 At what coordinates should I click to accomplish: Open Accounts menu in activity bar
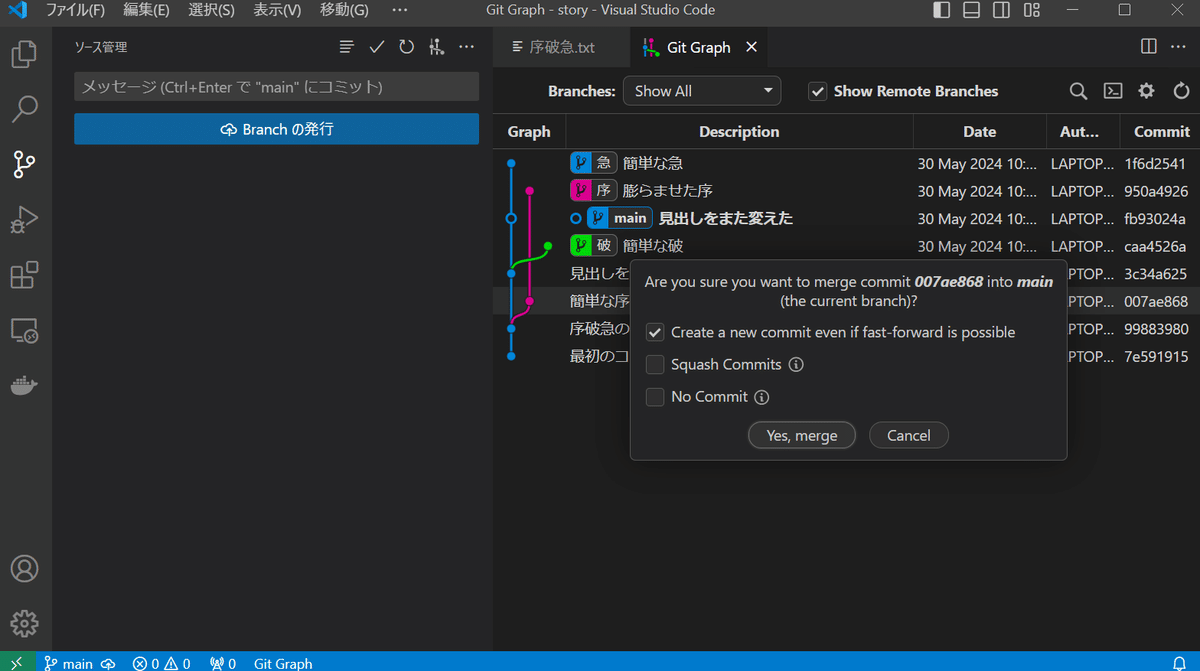point(25,569)
